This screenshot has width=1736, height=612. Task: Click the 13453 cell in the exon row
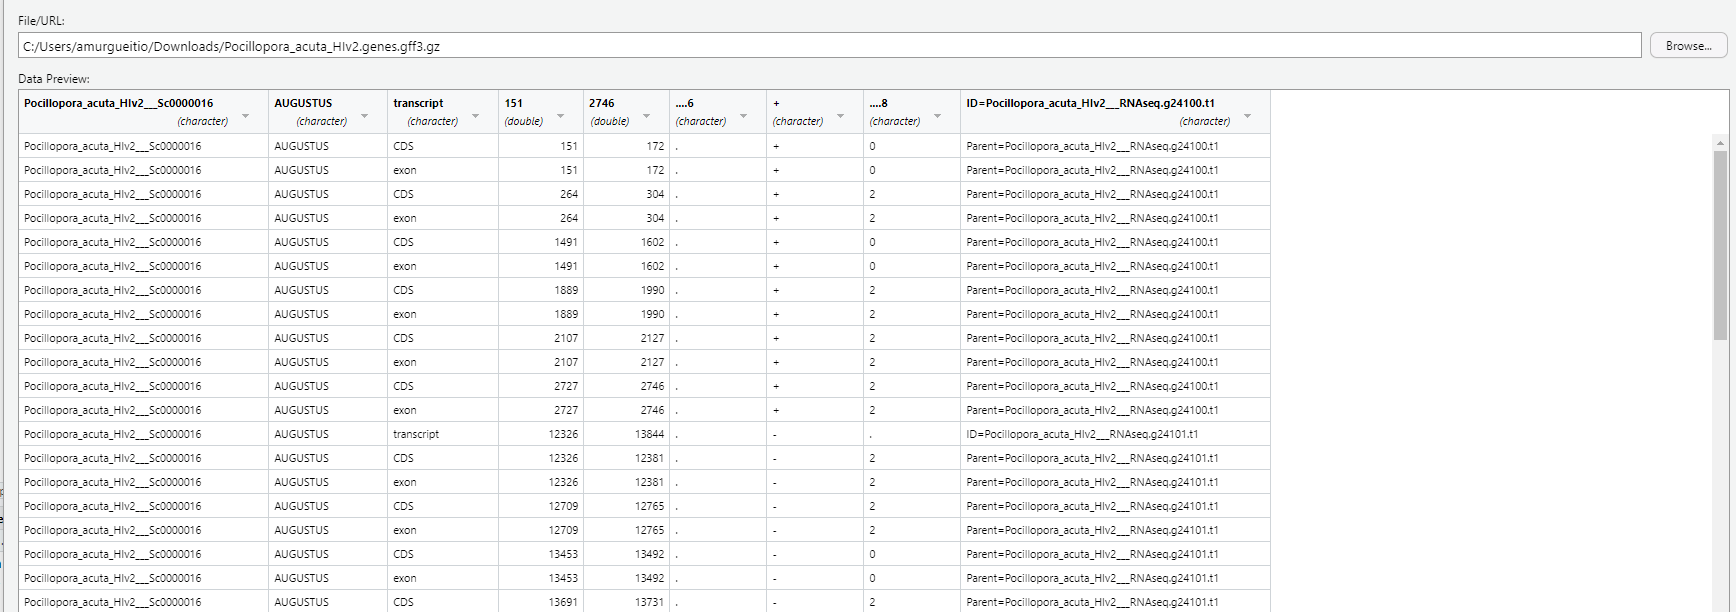tap(540, 578)
